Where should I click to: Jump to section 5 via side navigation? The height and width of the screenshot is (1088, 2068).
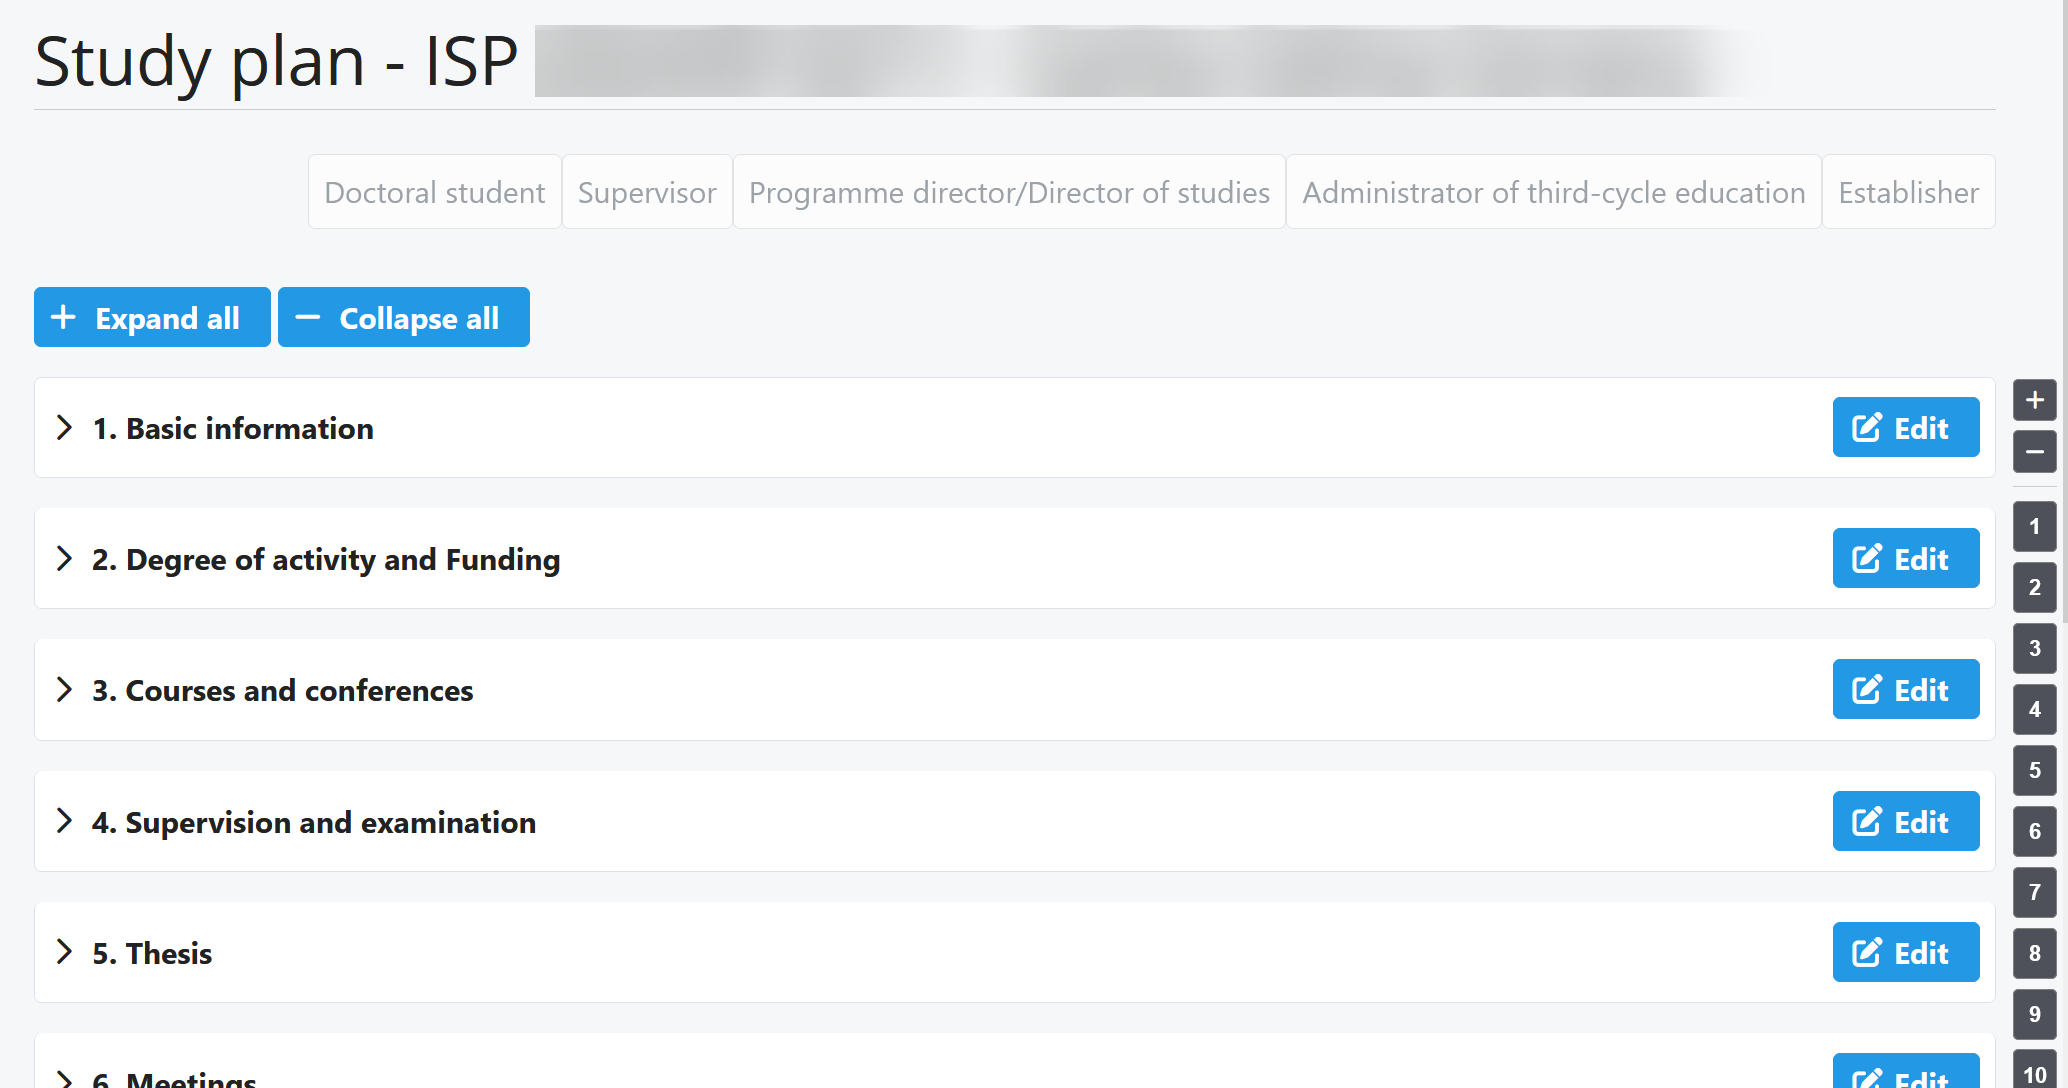pyautogui.click(x=2034, y=770)
